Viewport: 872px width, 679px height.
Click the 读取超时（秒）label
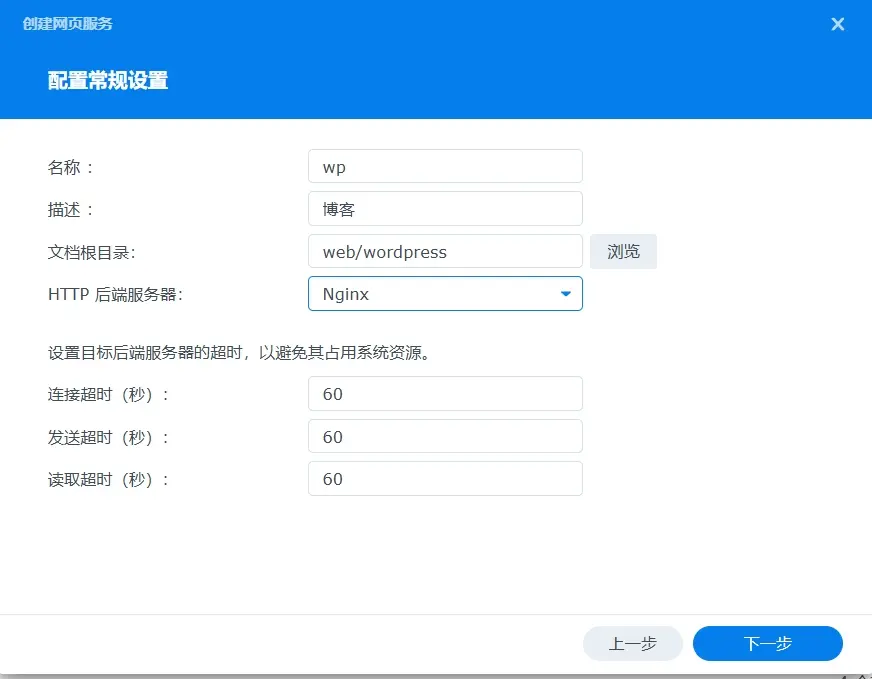(108, 479)
